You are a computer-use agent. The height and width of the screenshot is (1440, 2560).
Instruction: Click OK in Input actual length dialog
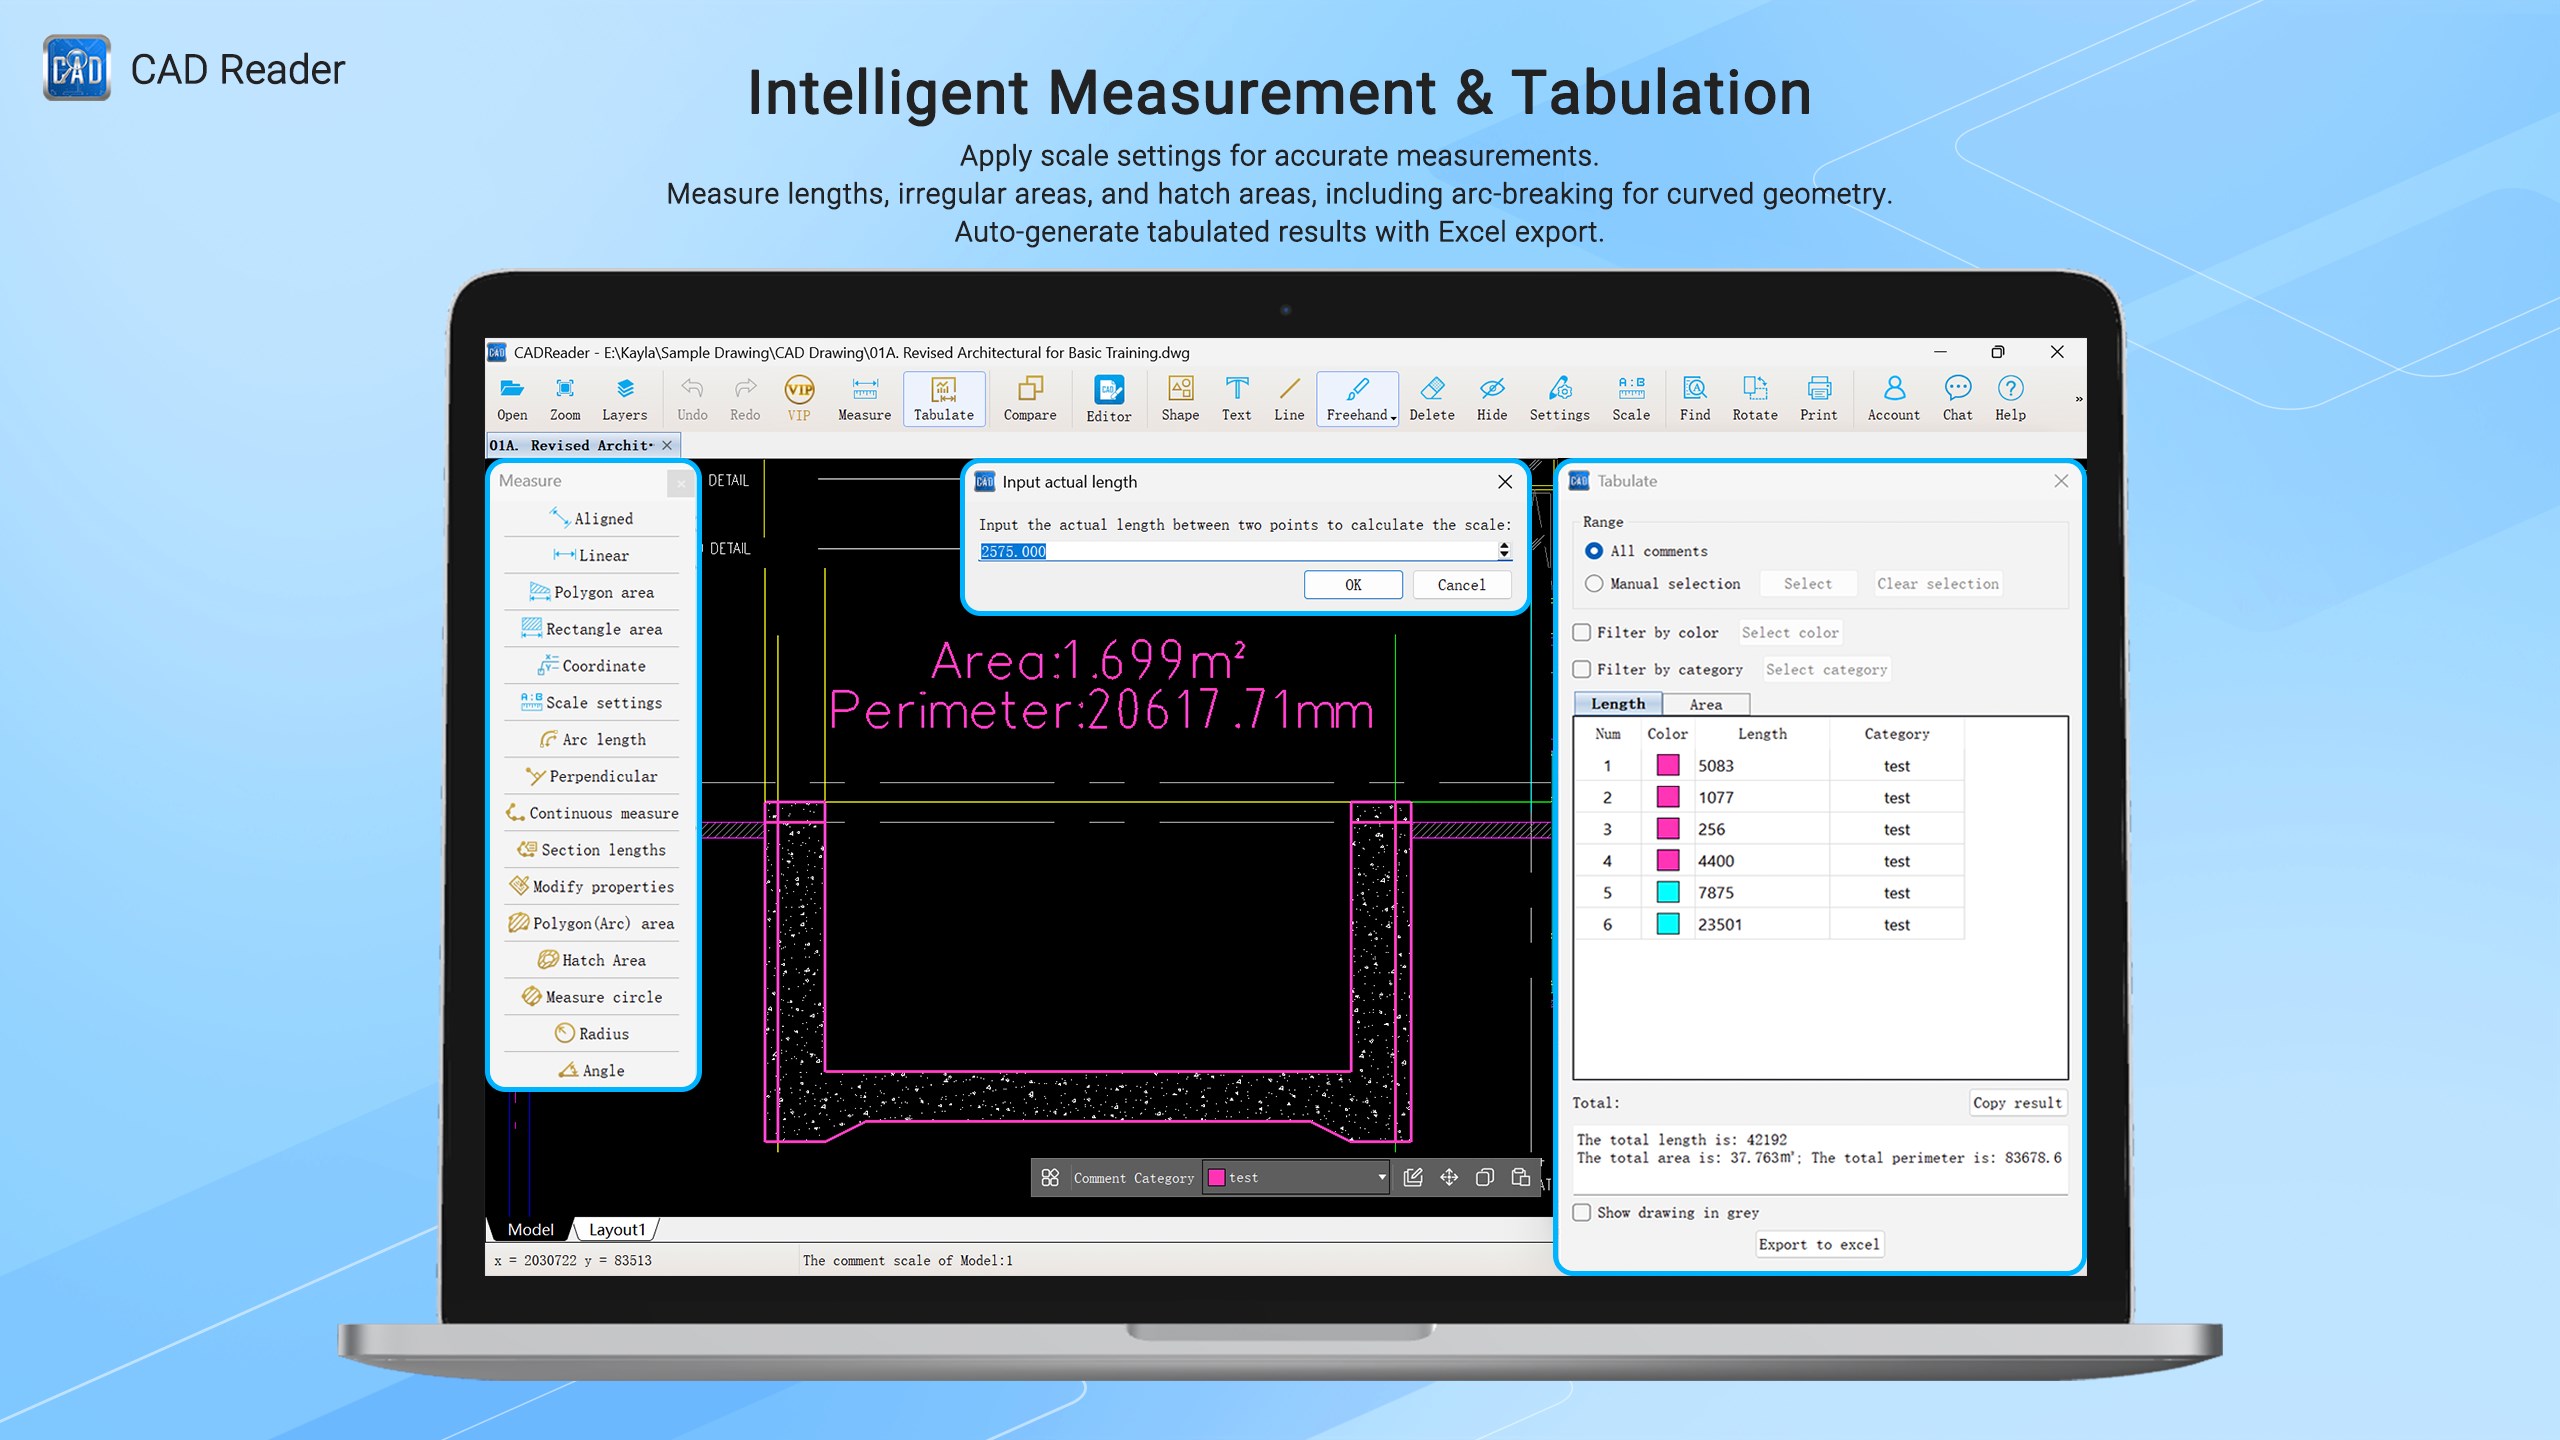(x=1353, y=585)
